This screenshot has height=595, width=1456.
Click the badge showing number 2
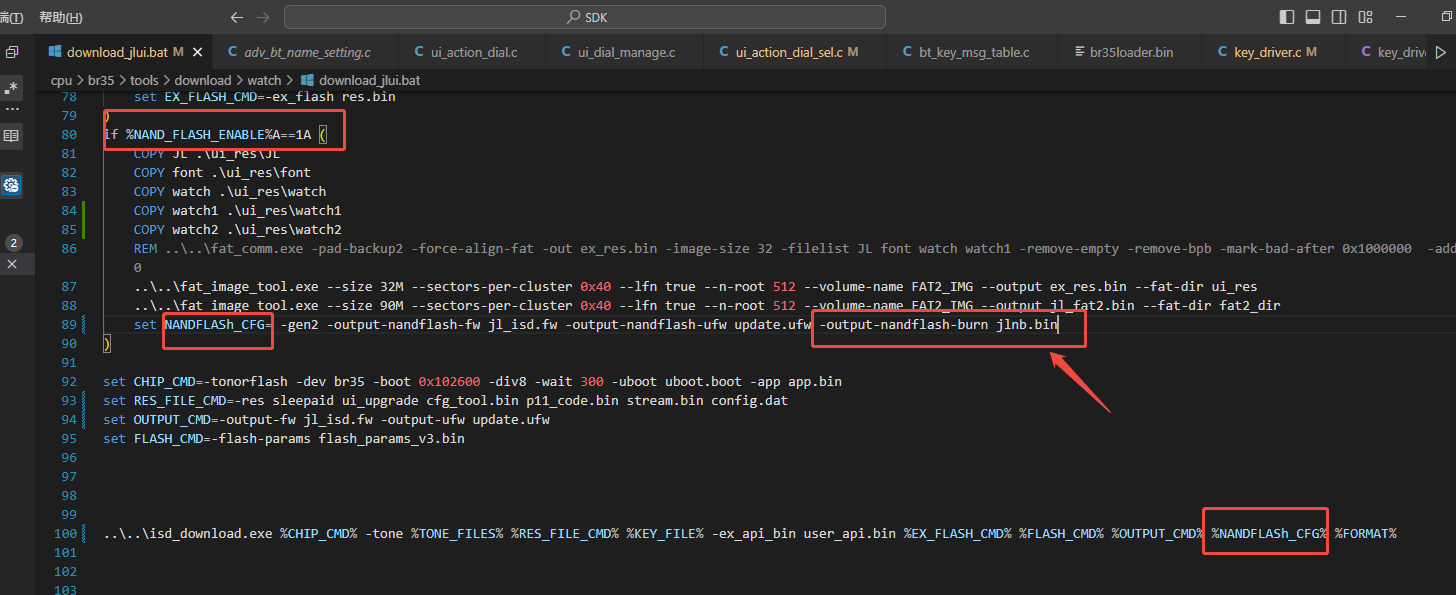click(13, 243)
